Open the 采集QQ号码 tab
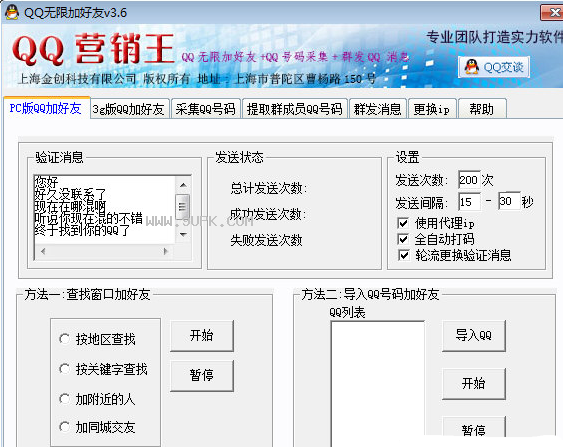 (205, 109)
